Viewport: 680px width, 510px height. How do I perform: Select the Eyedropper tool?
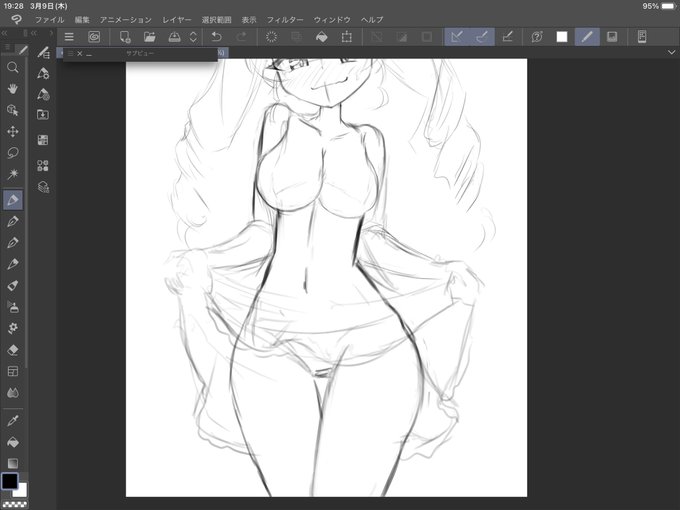click(13, 420)
